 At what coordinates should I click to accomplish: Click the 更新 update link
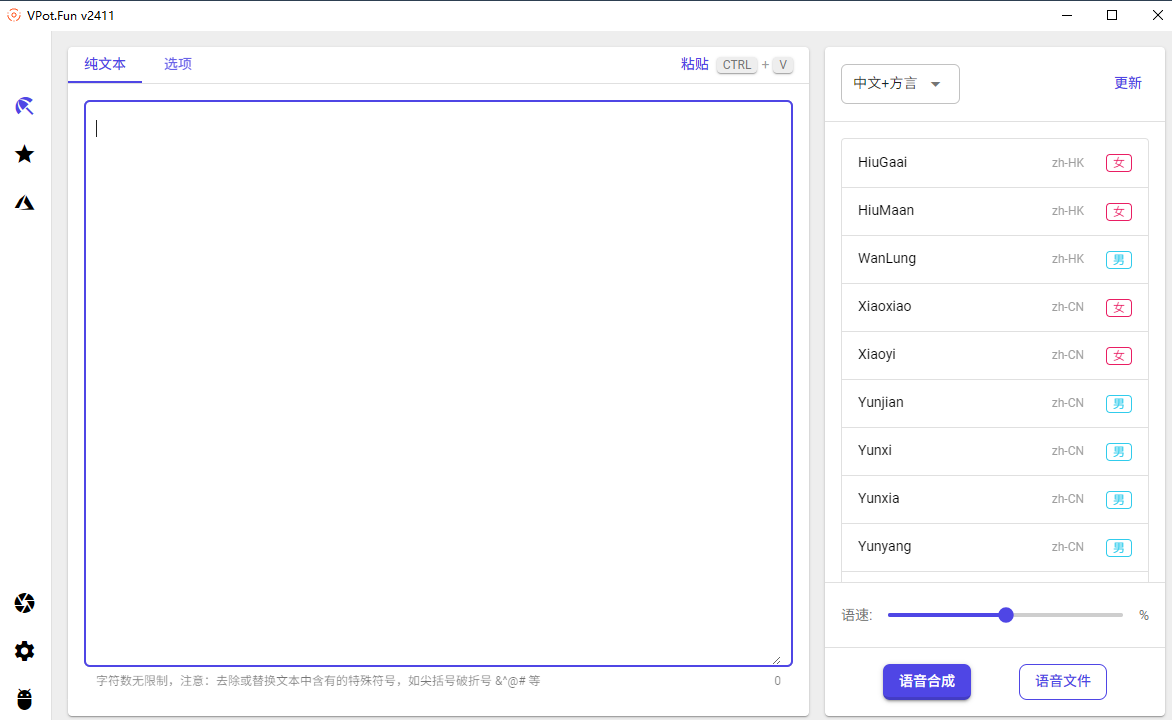pyautogui.click(x=1127, y=83)
